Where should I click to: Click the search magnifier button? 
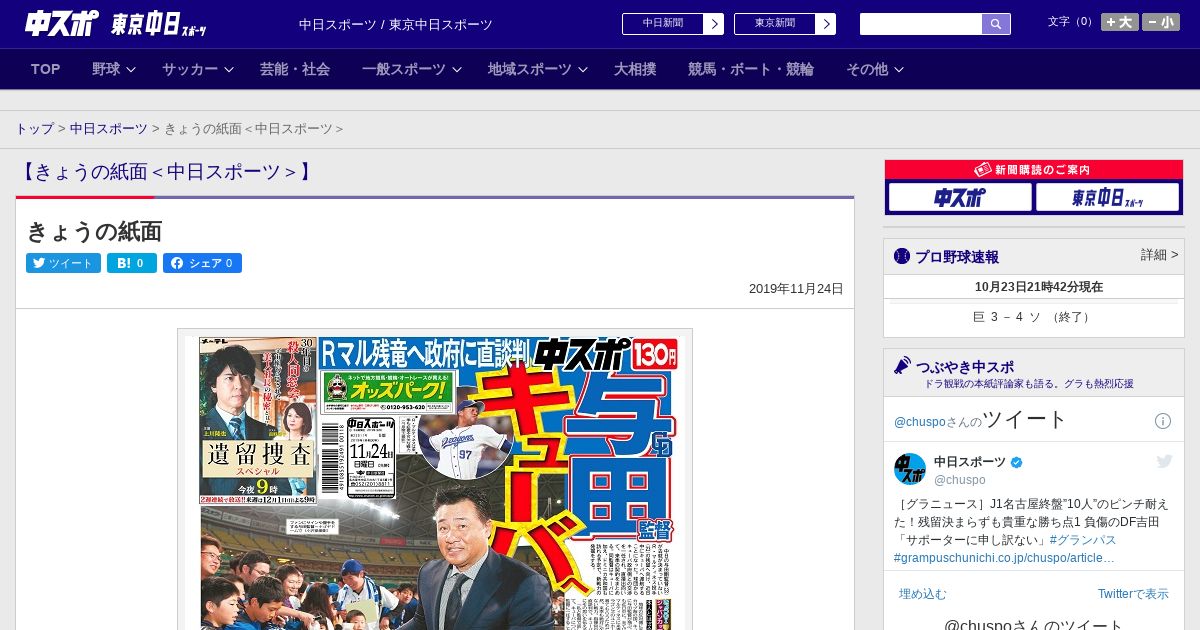click(996, 24)
